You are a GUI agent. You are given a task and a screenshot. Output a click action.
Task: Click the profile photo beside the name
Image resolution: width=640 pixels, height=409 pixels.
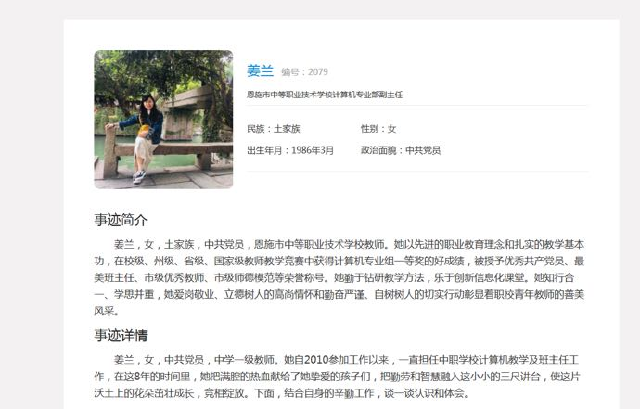tap(164, 119)
